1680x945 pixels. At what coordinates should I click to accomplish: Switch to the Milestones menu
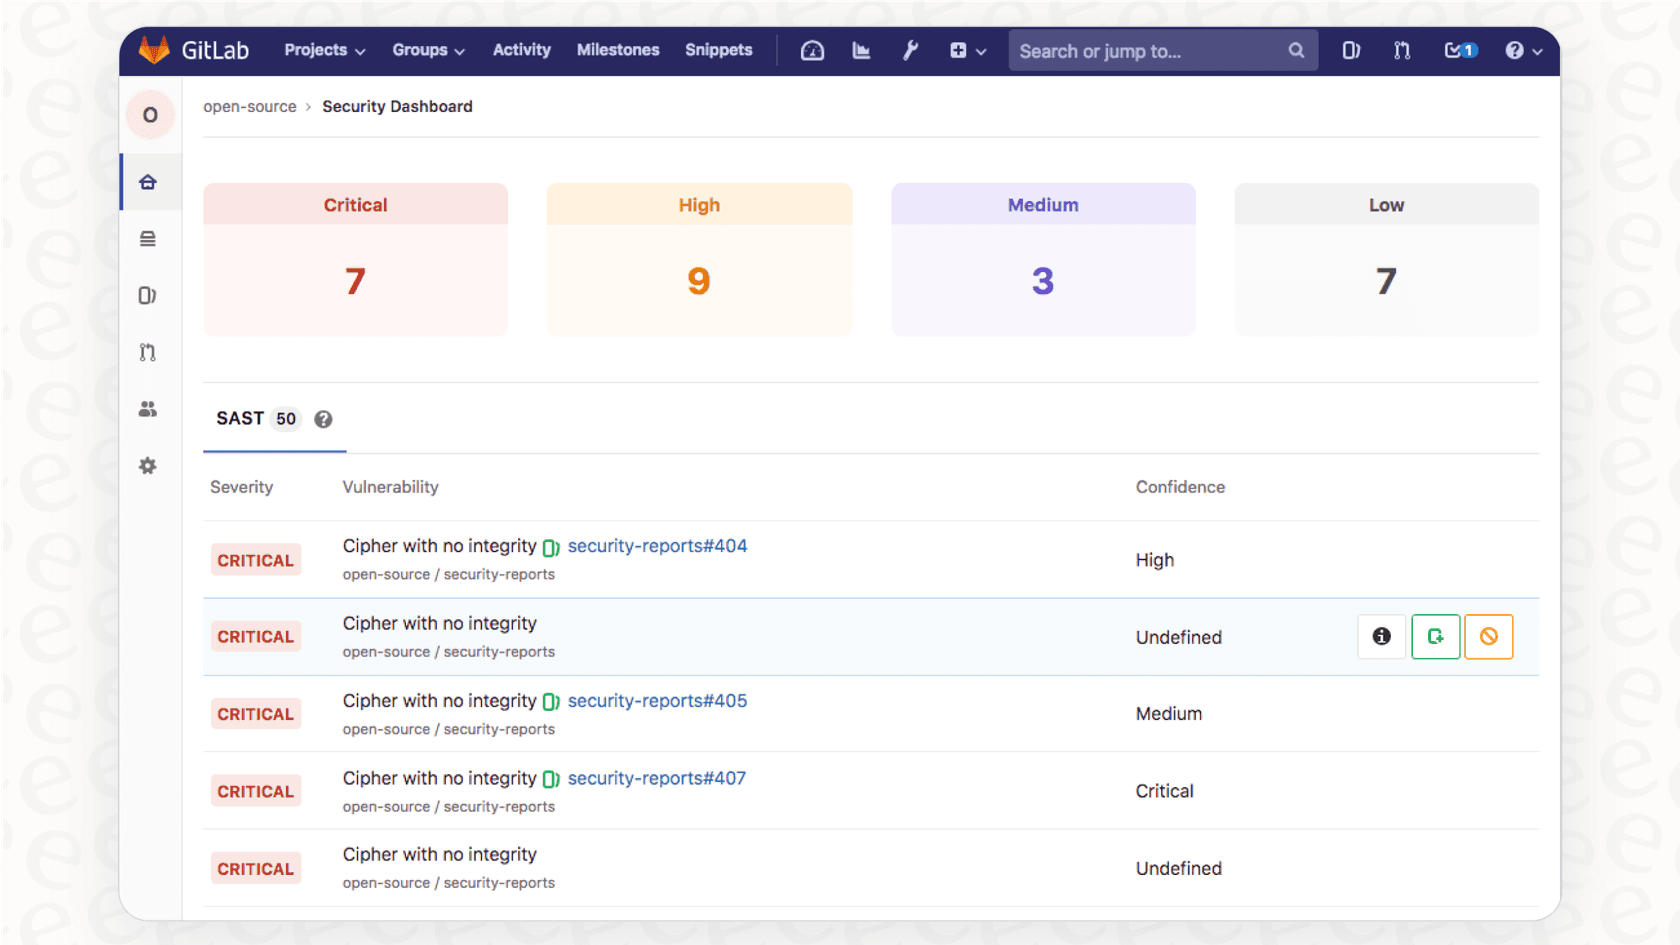pos(617,50)
